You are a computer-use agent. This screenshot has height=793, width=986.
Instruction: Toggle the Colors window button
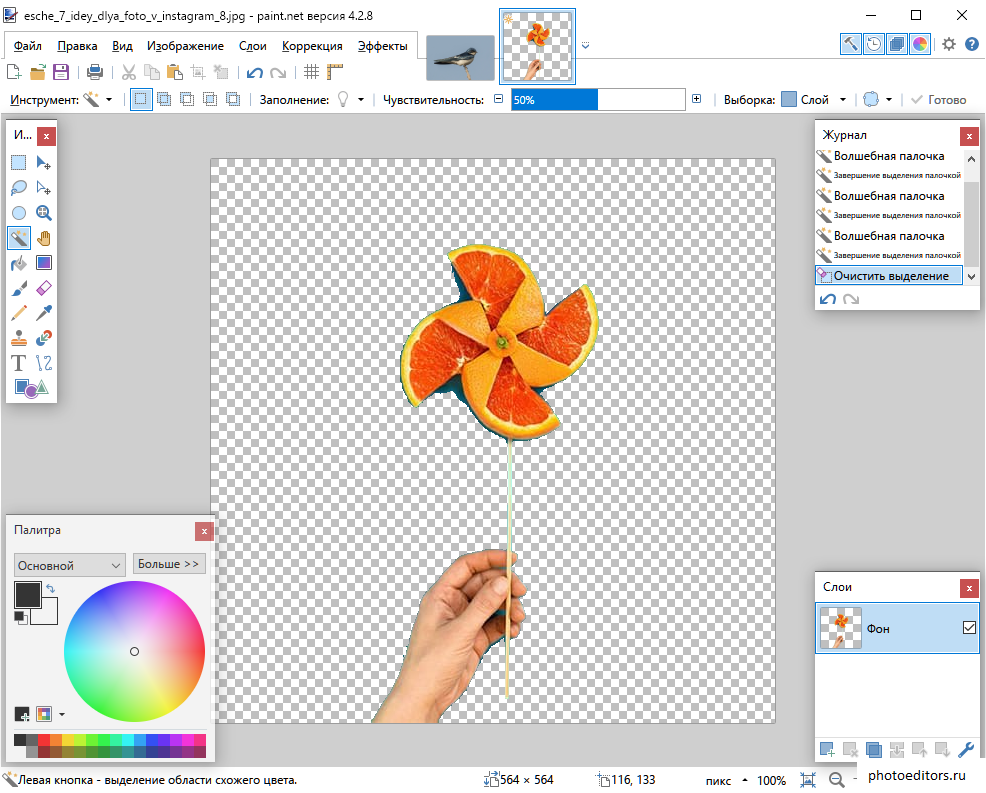(920, 44)
